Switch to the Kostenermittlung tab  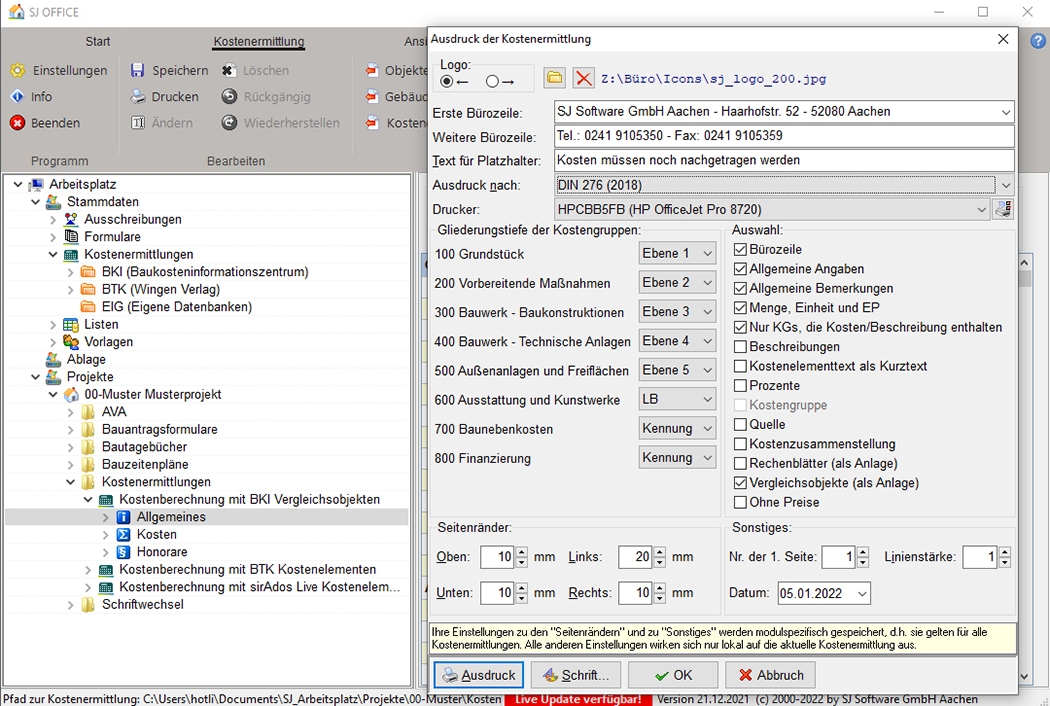pyautogui.click(x=258, y=42)
